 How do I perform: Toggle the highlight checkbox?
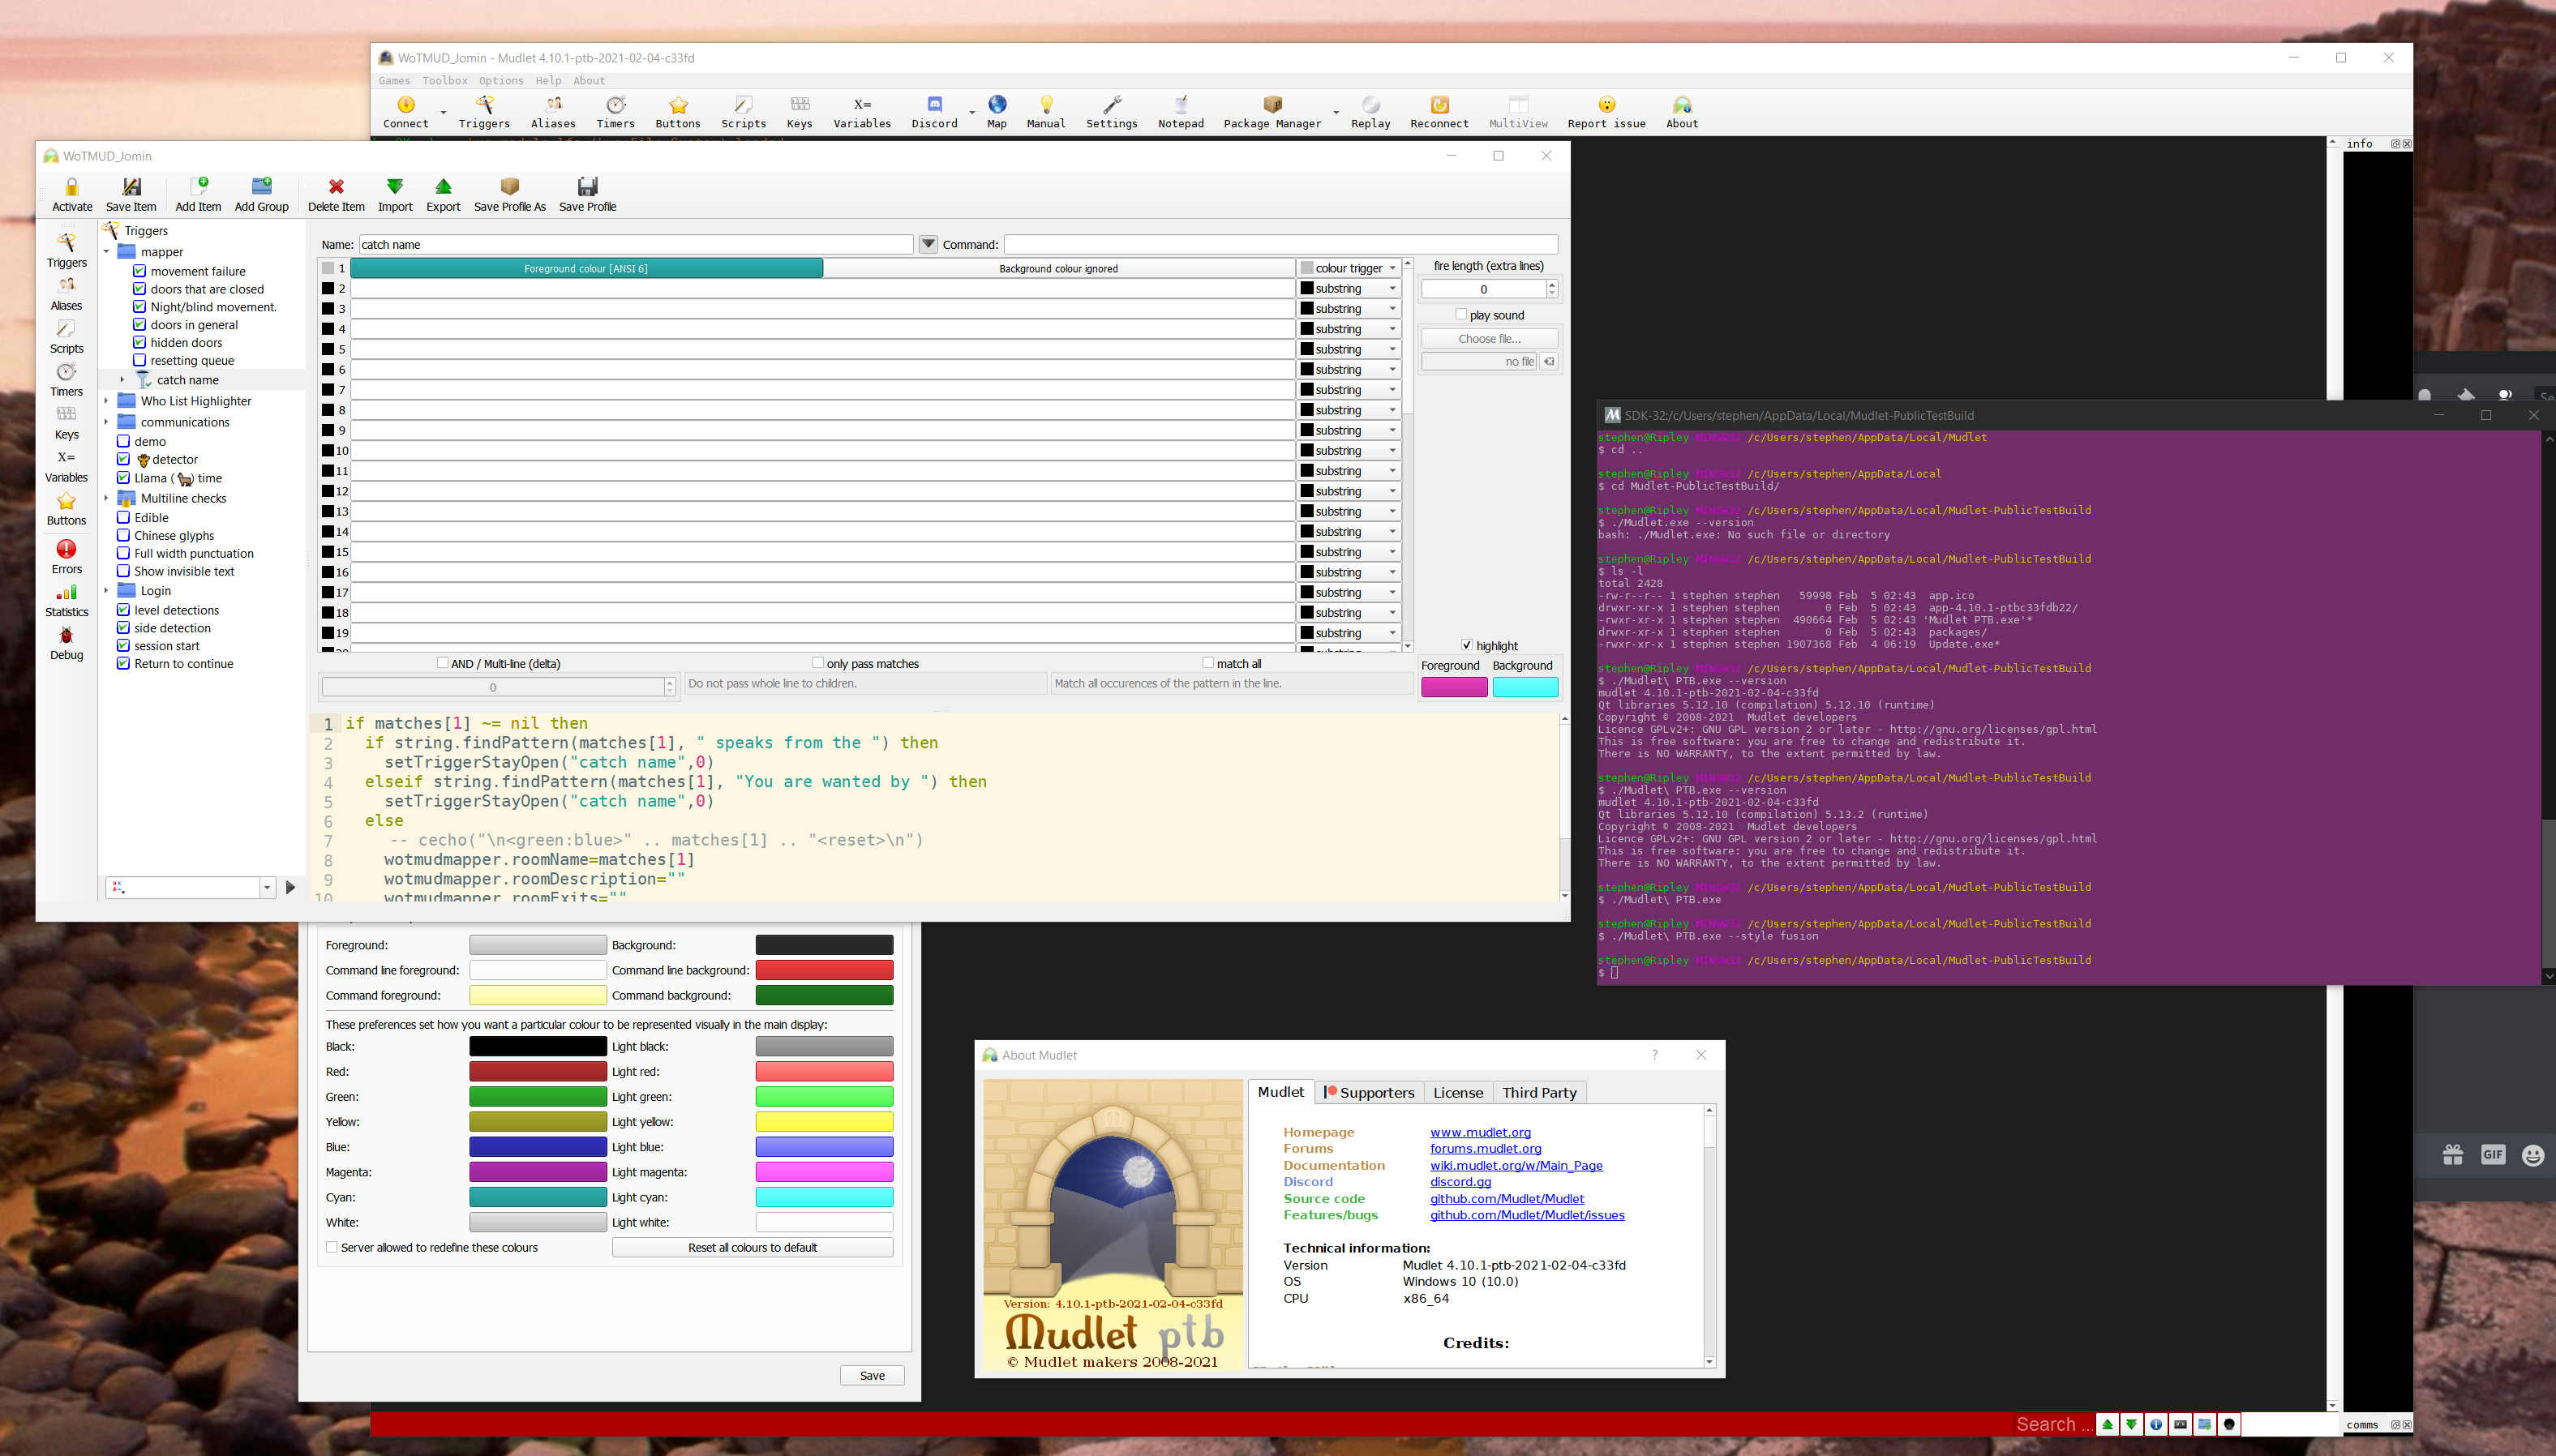point(1466,645)
